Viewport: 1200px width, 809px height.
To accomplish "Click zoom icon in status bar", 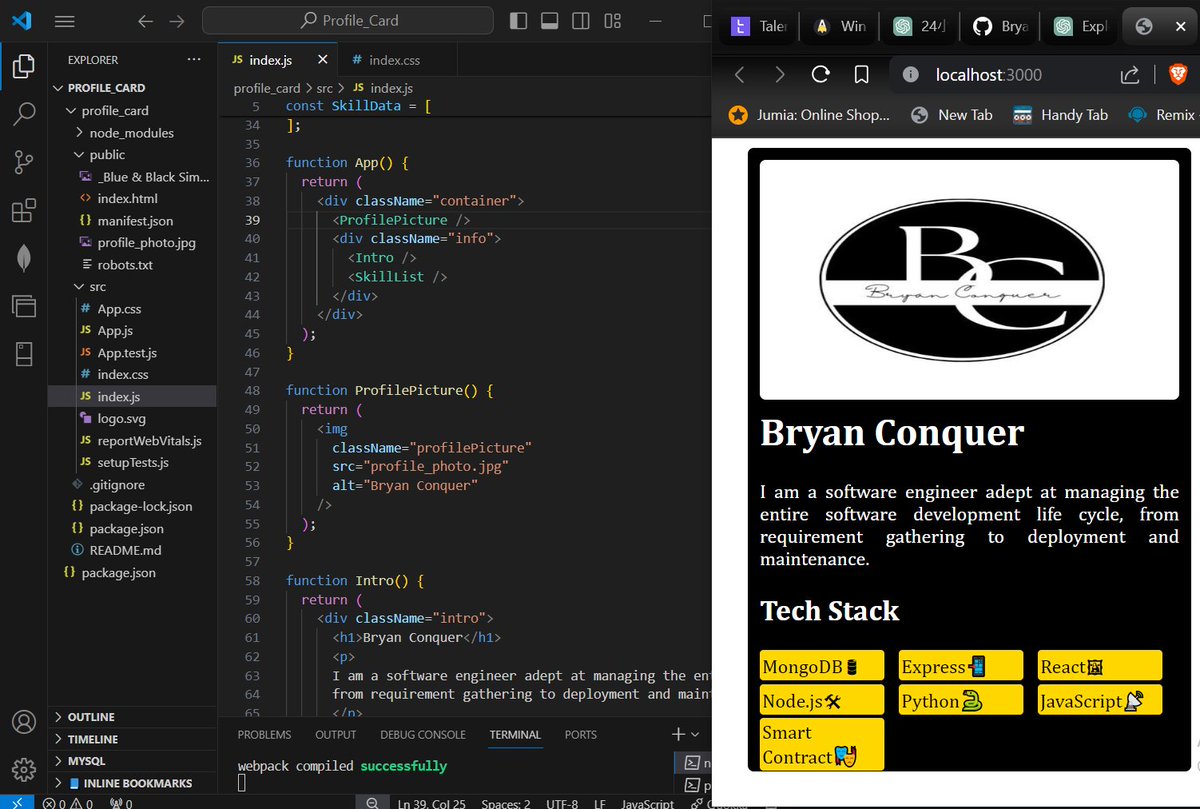I will coord(372,803).
